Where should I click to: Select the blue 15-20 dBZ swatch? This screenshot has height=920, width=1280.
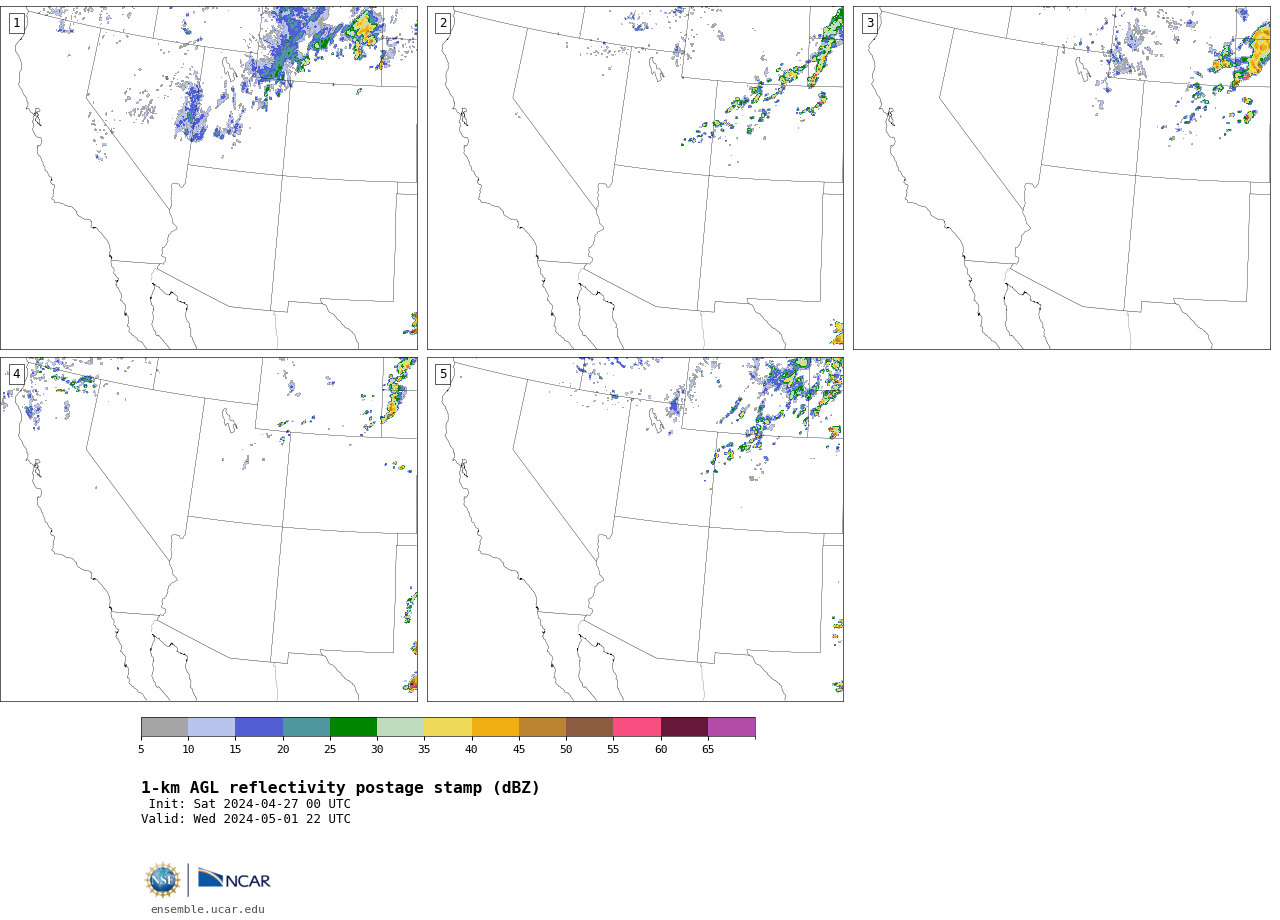(259, 727)
